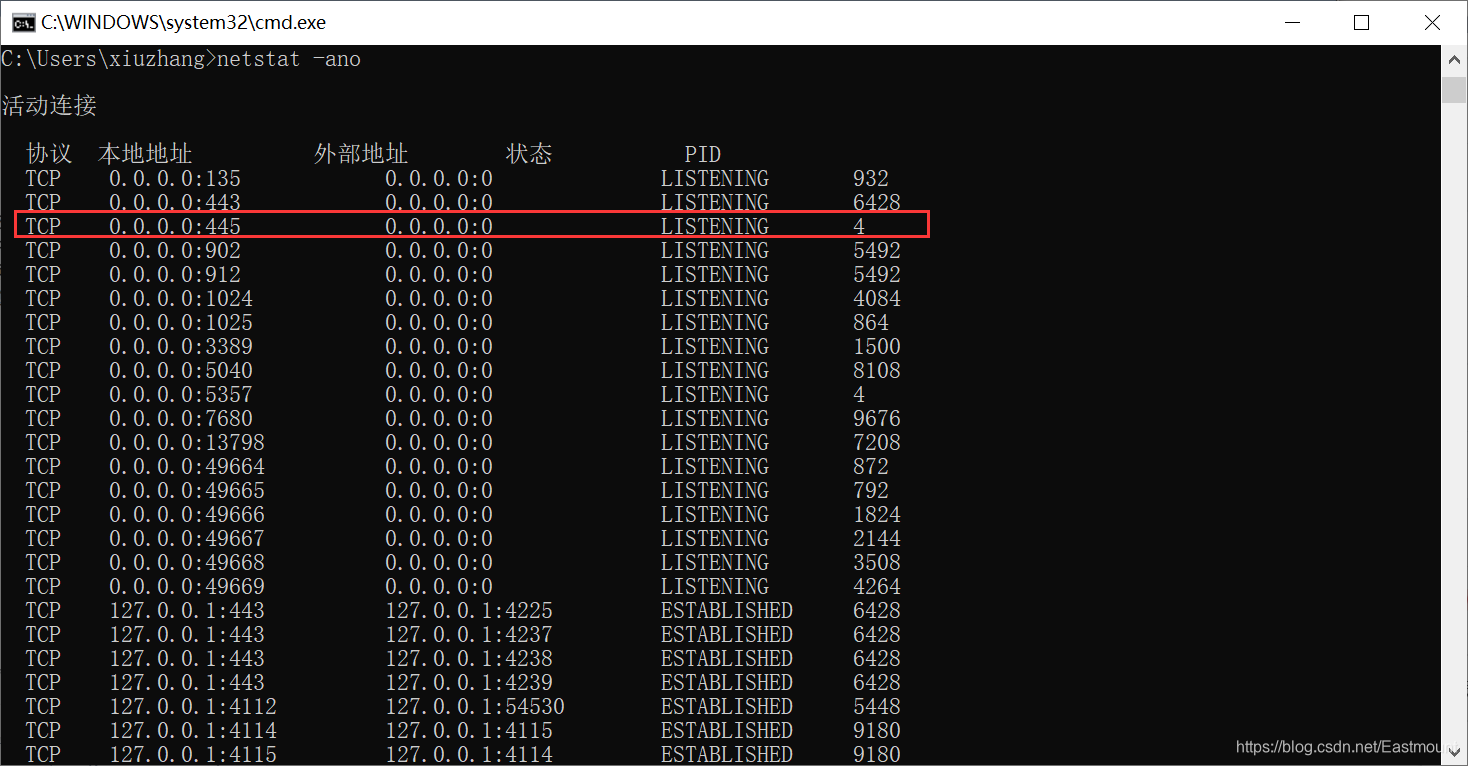Click PID value 9676

[x=877, y=419]
